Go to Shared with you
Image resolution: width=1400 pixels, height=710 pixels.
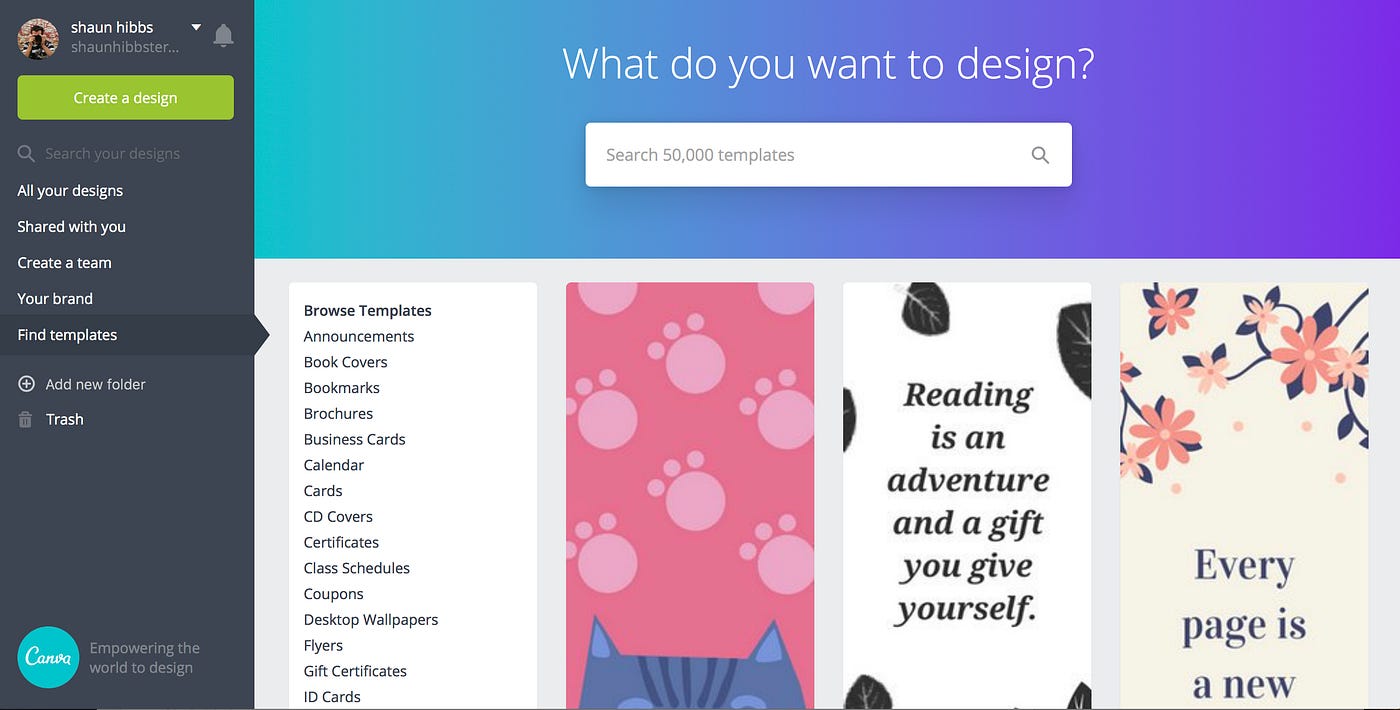click(x=71, y=227)
